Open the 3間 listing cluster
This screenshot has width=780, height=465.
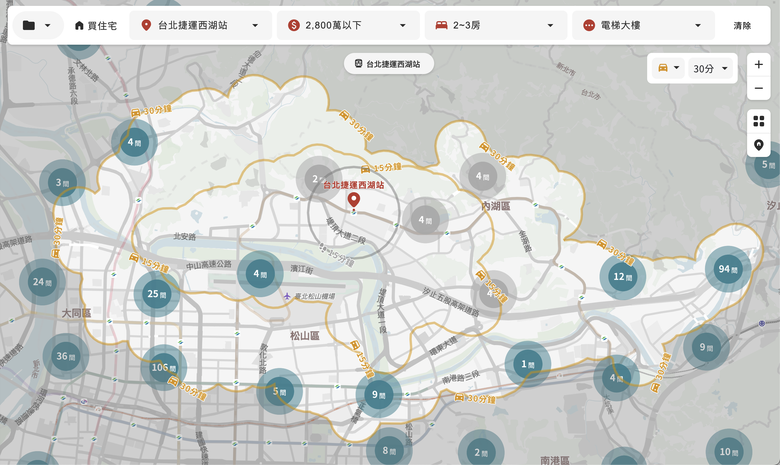click(x=62, y=183)
